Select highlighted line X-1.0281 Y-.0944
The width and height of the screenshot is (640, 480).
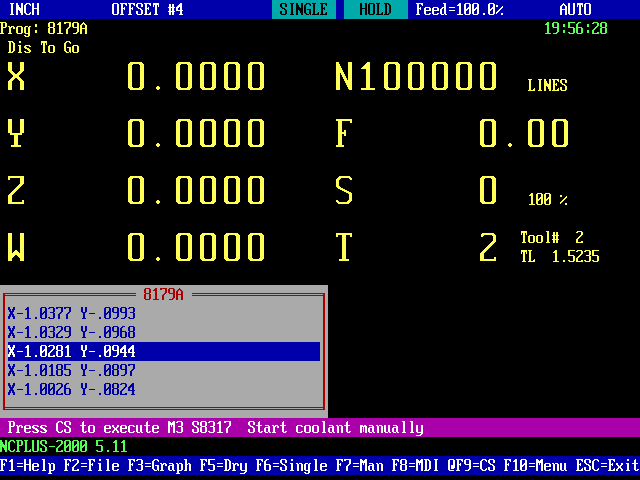[164, 351]
